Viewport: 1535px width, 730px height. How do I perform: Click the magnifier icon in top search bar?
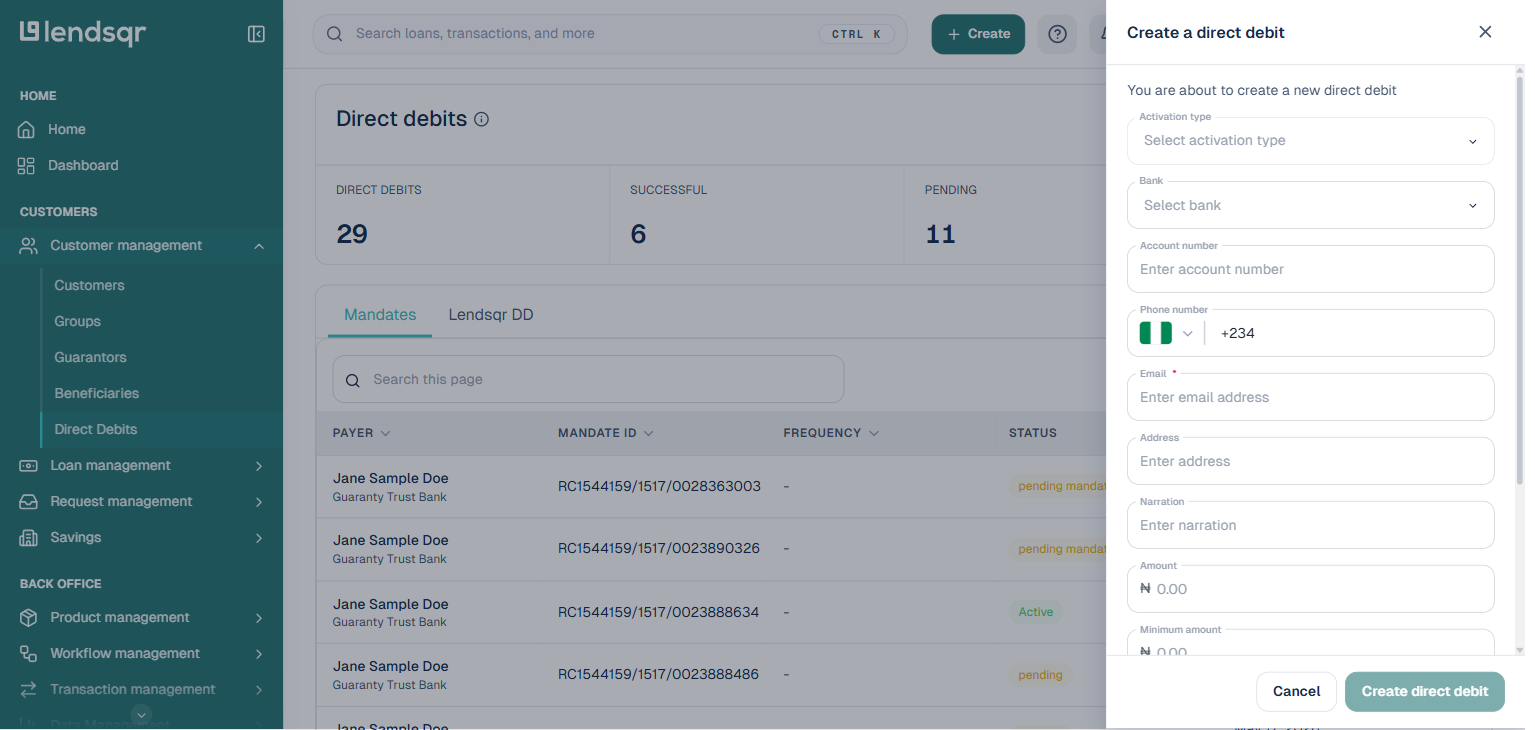click(x=335, y=34)
